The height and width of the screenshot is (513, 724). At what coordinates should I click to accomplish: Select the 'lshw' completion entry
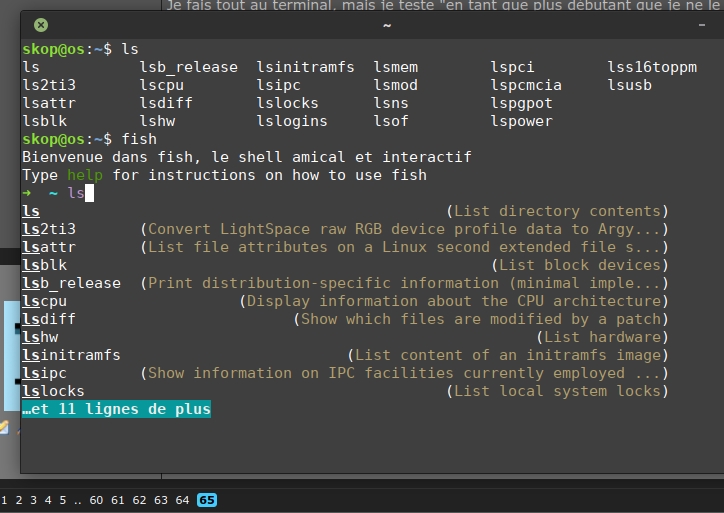40,337
